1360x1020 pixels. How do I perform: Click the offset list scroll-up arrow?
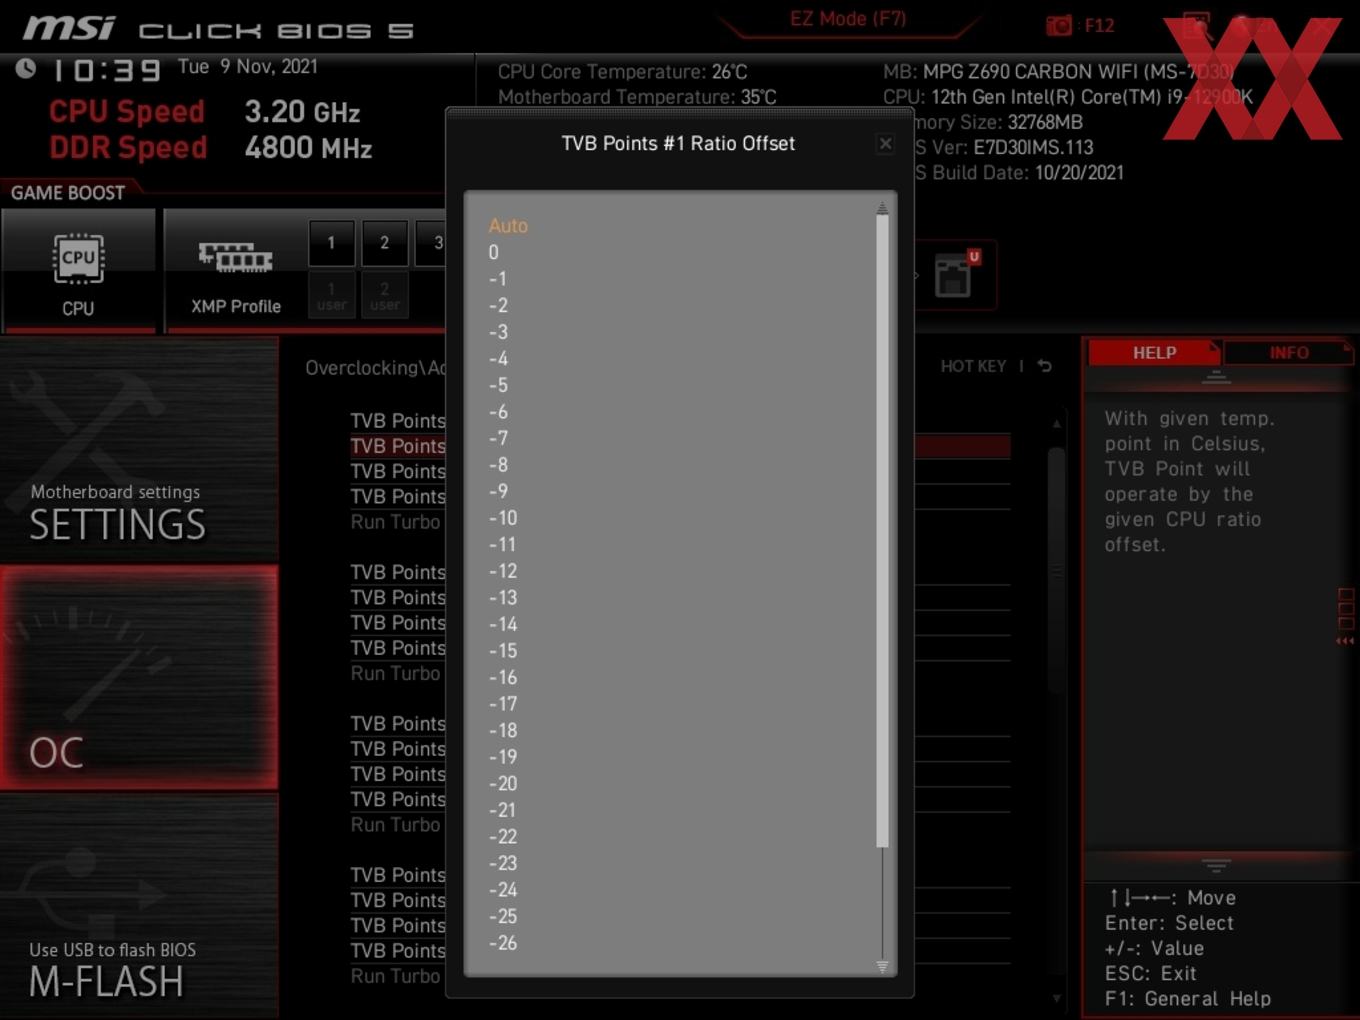click(x=882, y=208)
